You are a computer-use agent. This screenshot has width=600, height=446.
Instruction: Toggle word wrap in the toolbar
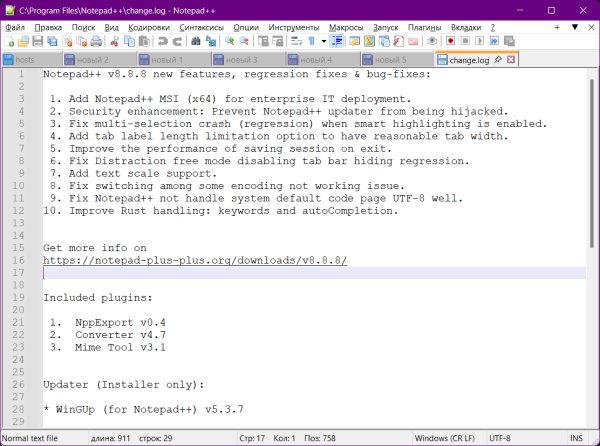[x=297, y=41]
